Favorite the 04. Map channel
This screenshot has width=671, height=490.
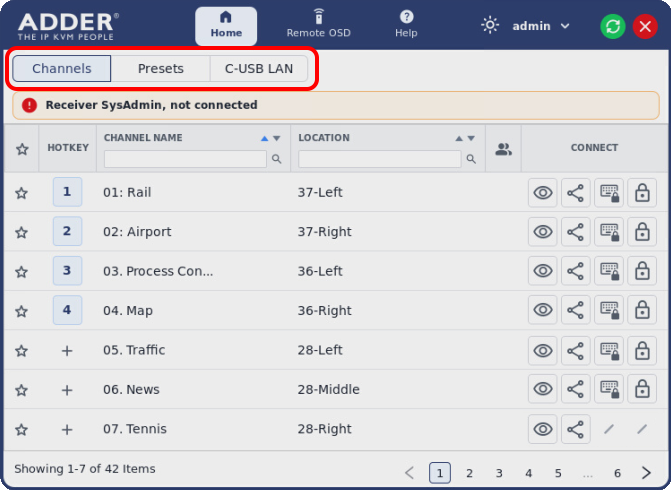tap(21, 311)
